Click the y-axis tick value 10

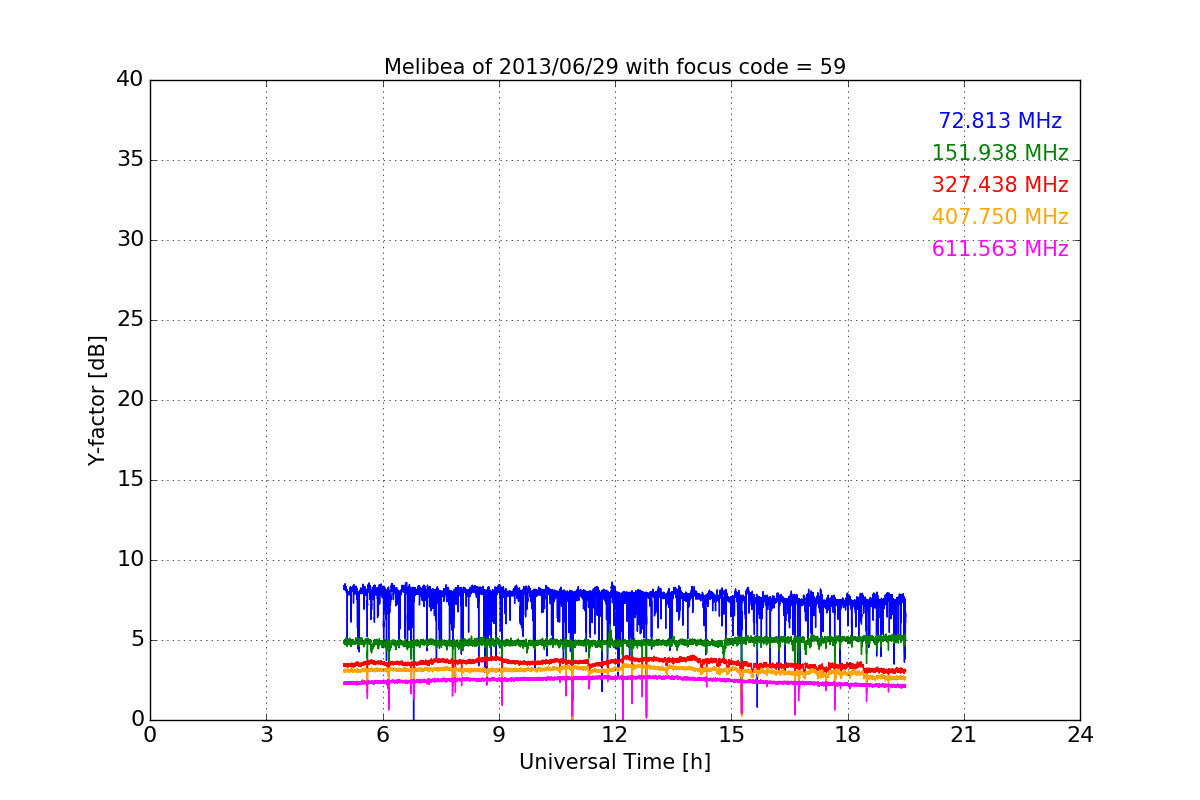pos(130,560)
